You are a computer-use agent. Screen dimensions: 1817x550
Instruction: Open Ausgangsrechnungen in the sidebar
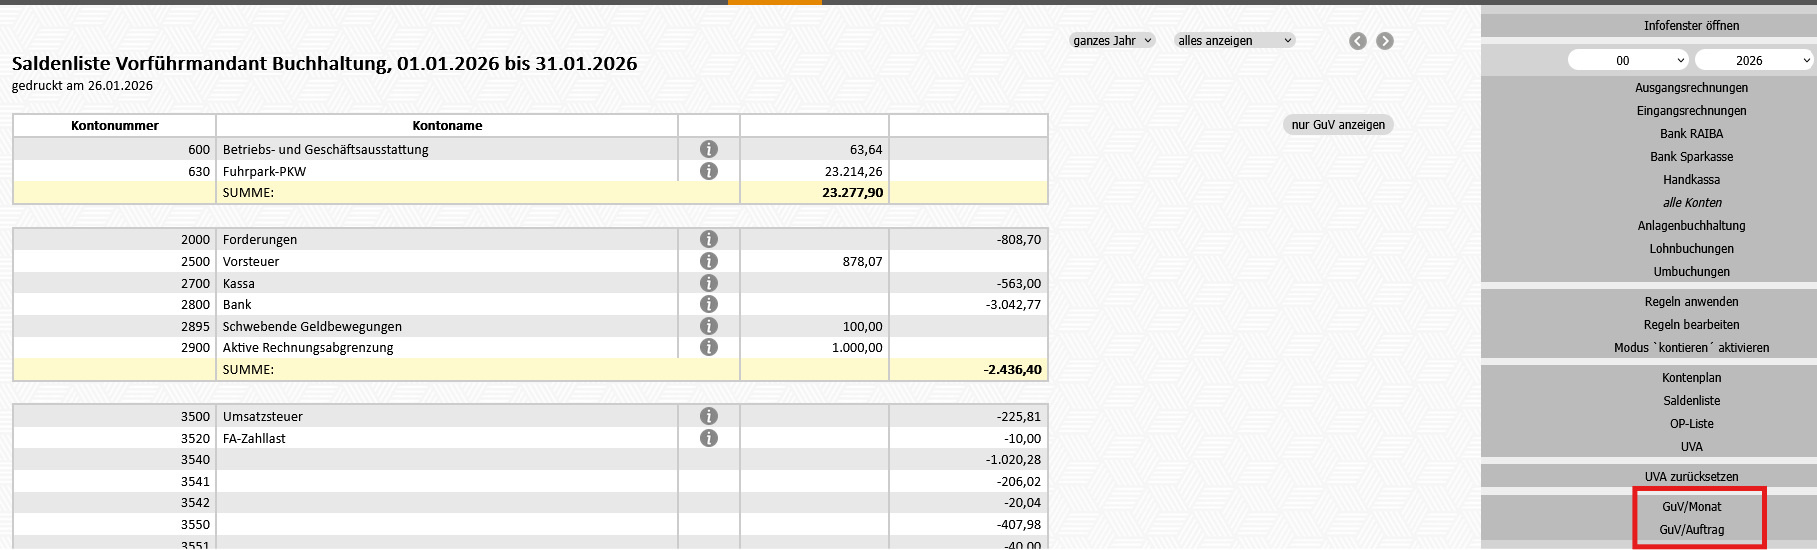click(x=1691, y=88)
